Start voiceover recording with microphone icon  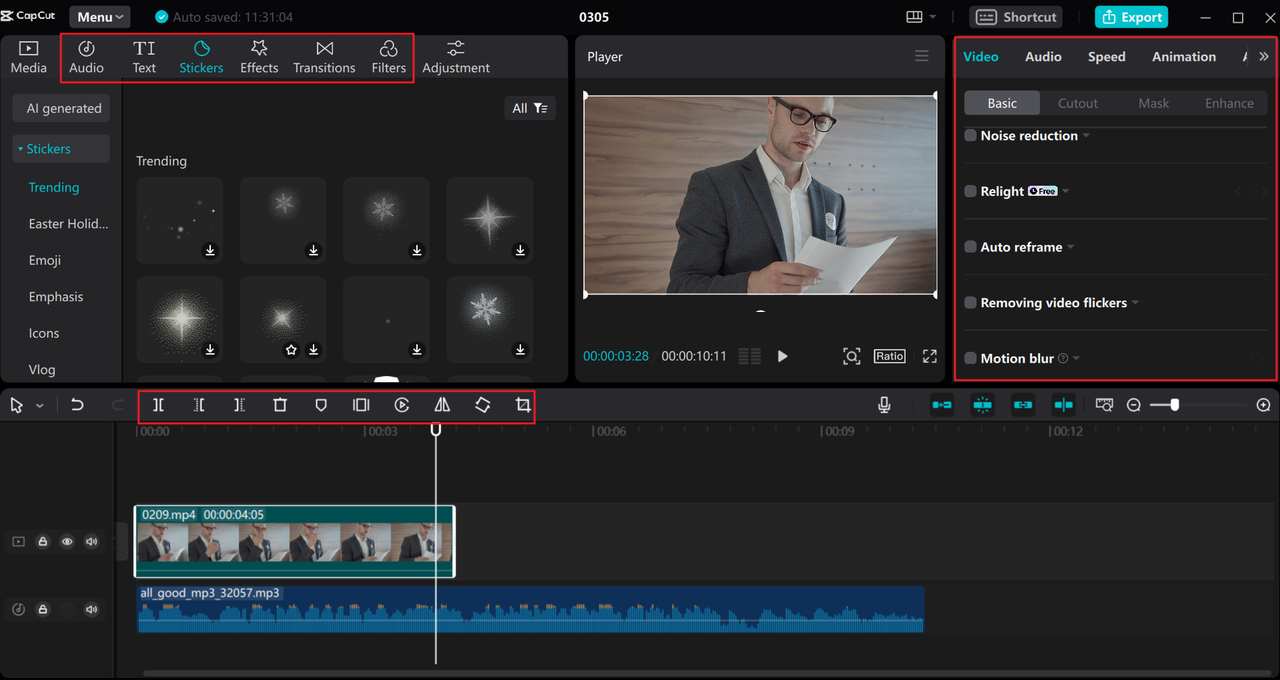click(884, 405)
